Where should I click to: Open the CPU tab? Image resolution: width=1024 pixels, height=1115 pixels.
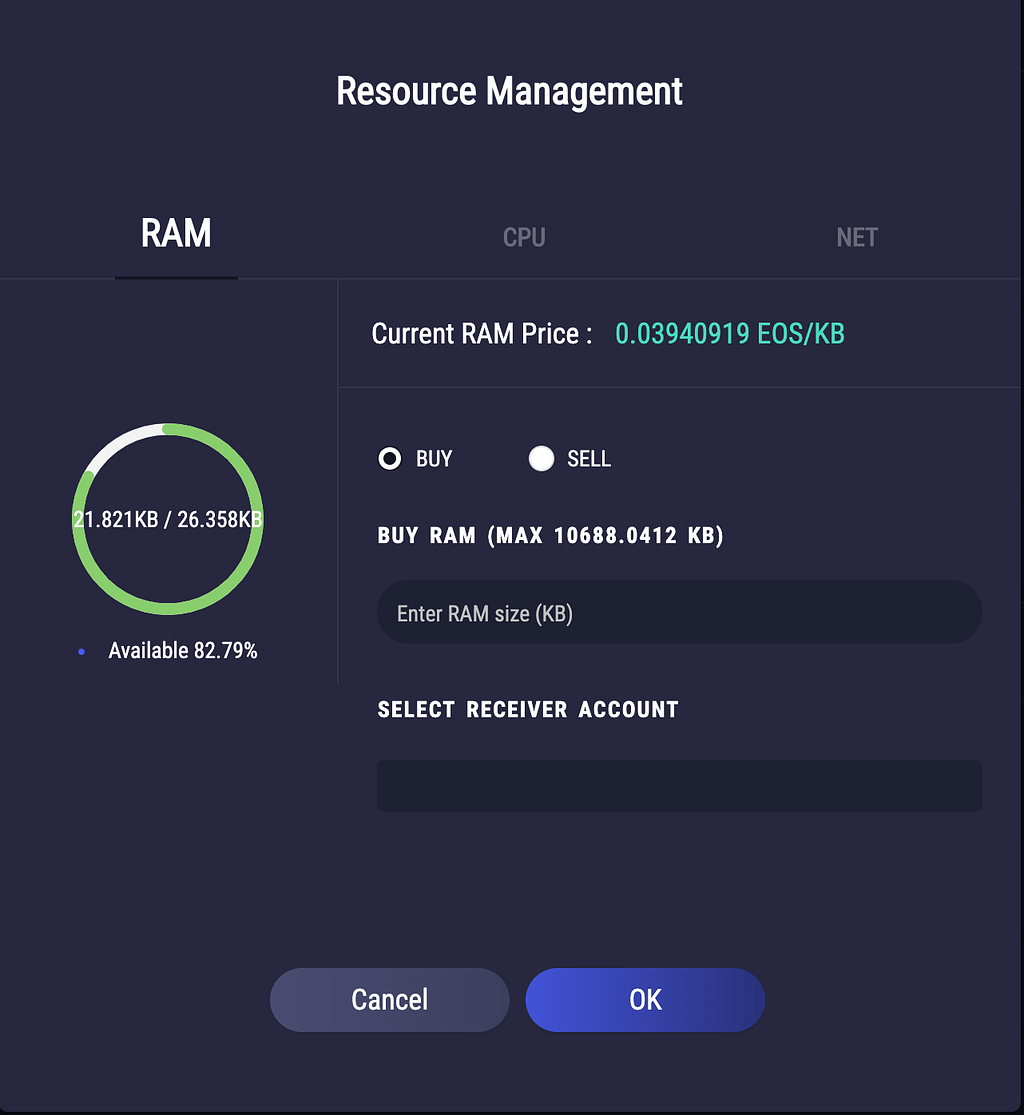(524, 238)
